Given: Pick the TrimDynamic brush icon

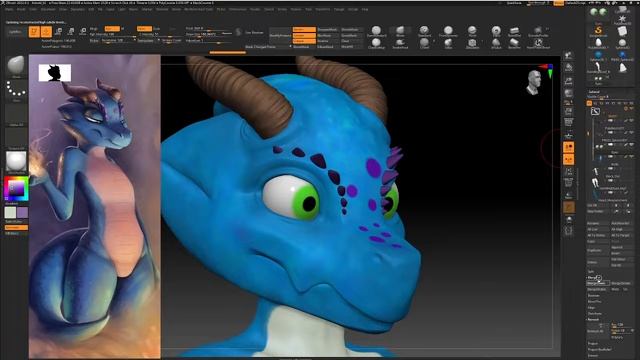Looking at the screenshot, I should (448, 31).
